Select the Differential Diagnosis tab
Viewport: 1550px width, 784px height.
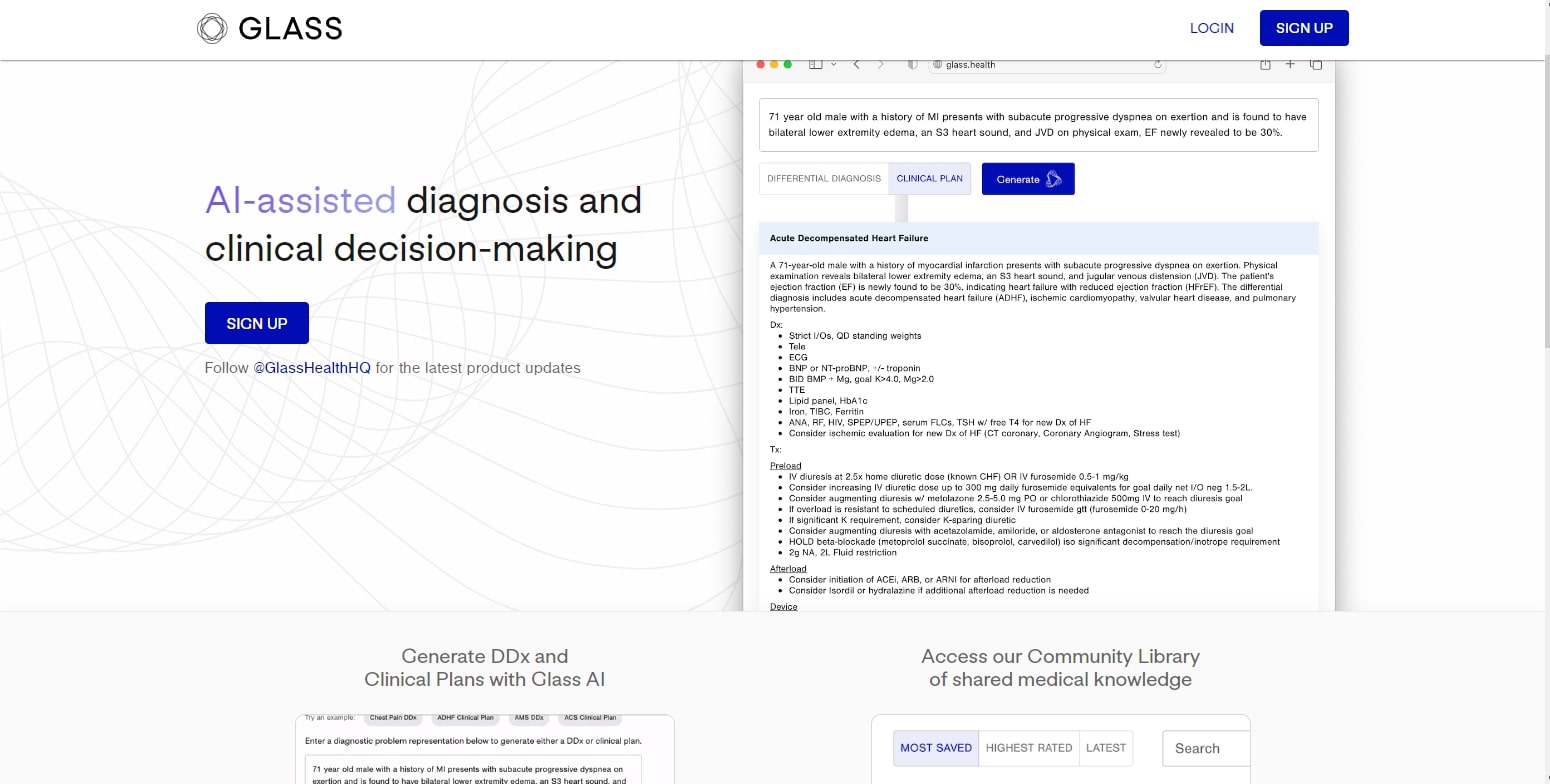pos(824,179)
